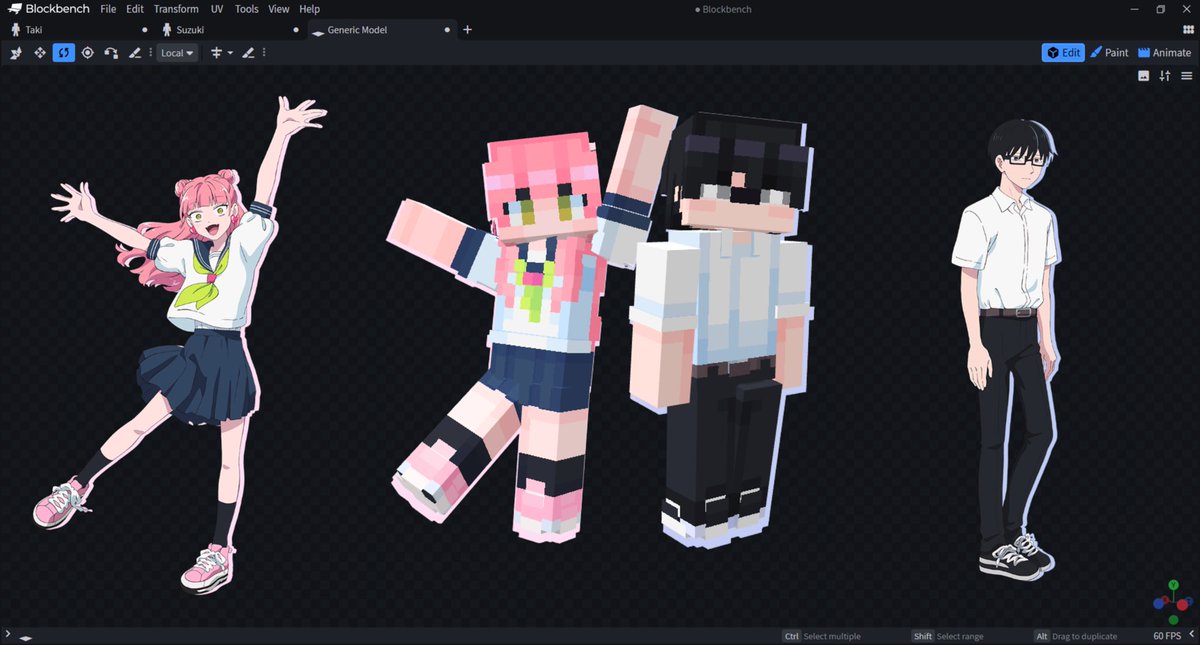Add a new tab with plus button
The width and height of the screenshot is (1200, 645).
467,30
